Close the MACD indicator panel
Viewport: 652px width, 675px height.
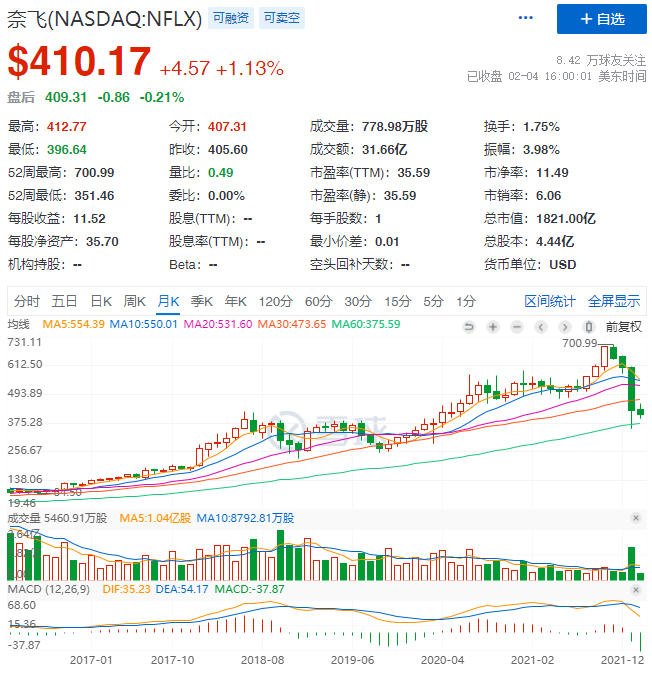pyautogui.click(x=636, y=589)
